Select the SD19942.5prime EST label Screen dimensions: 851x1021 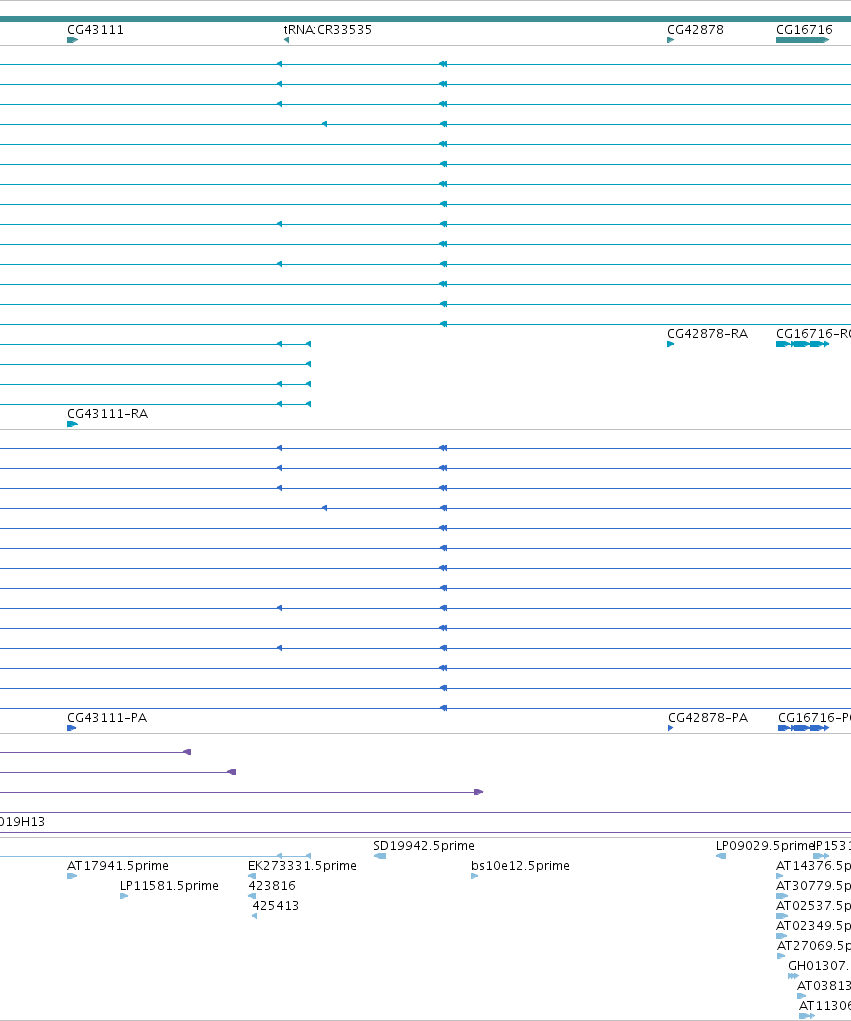(424, 846)
